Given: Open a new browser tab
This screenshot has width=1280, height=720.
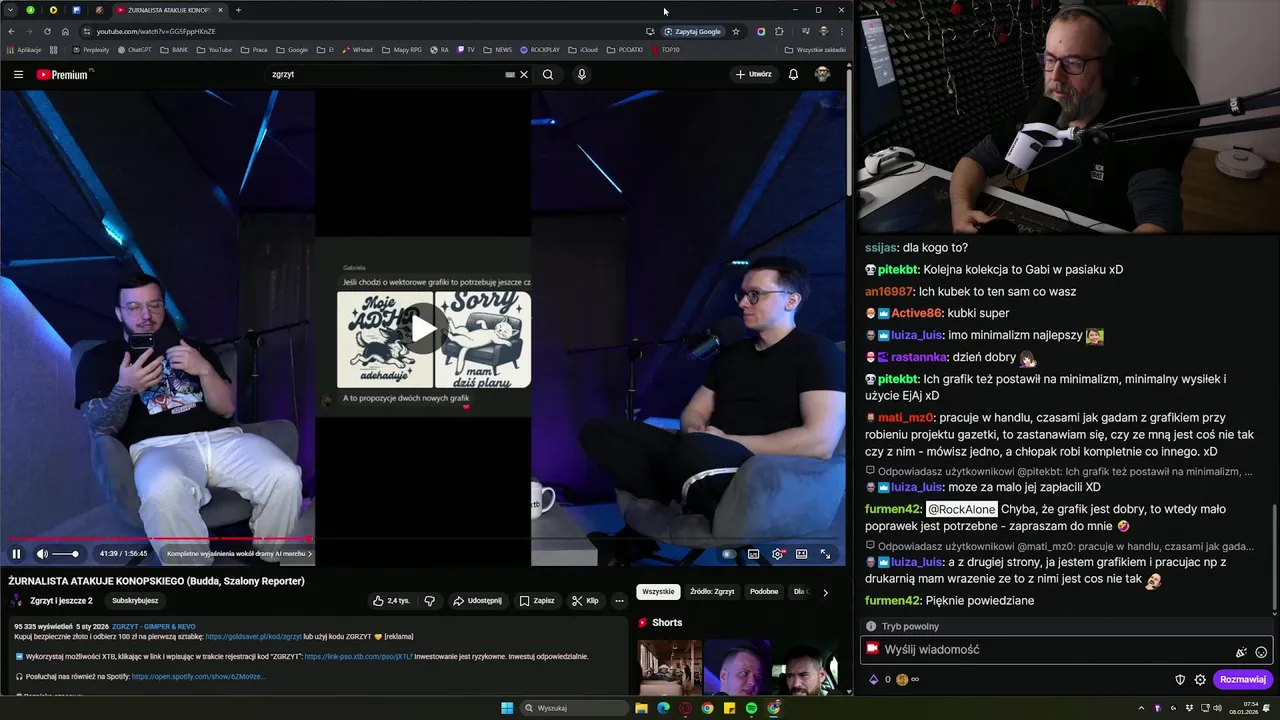Looking at the screenshot, I should (238, 10).
